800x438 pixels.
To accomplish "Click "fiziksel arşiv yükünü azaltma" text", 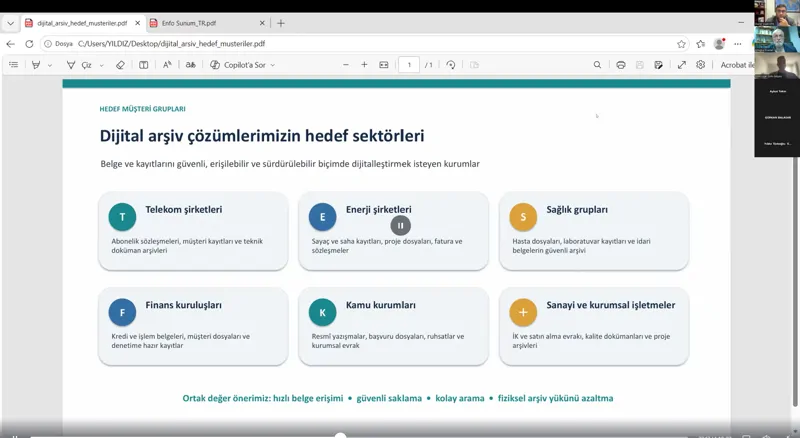I will pos(556,399).
